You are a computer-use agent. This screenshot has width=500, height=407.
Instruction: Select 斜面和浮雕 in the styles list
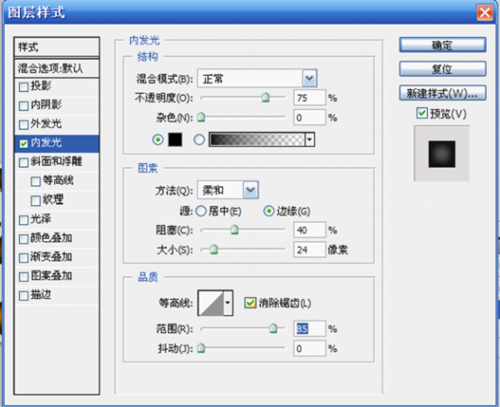tap(57, 162)
